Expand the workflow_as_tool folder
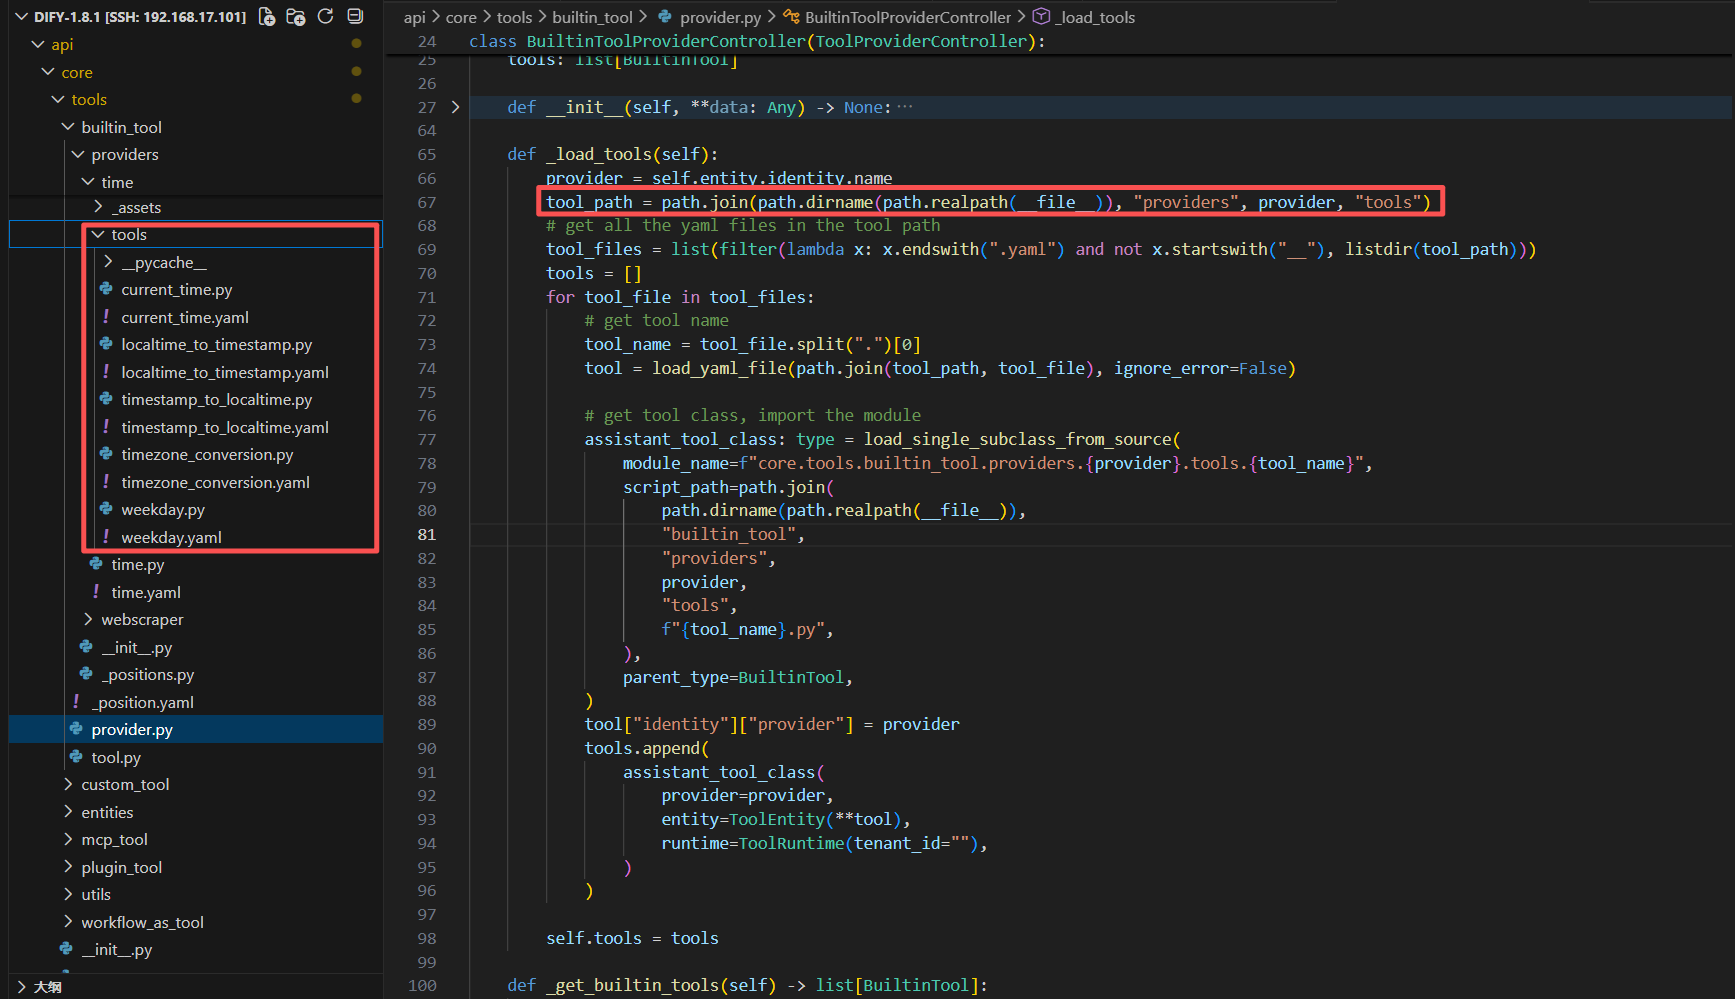The image size is (1735, 999). [x=68, y=922]
